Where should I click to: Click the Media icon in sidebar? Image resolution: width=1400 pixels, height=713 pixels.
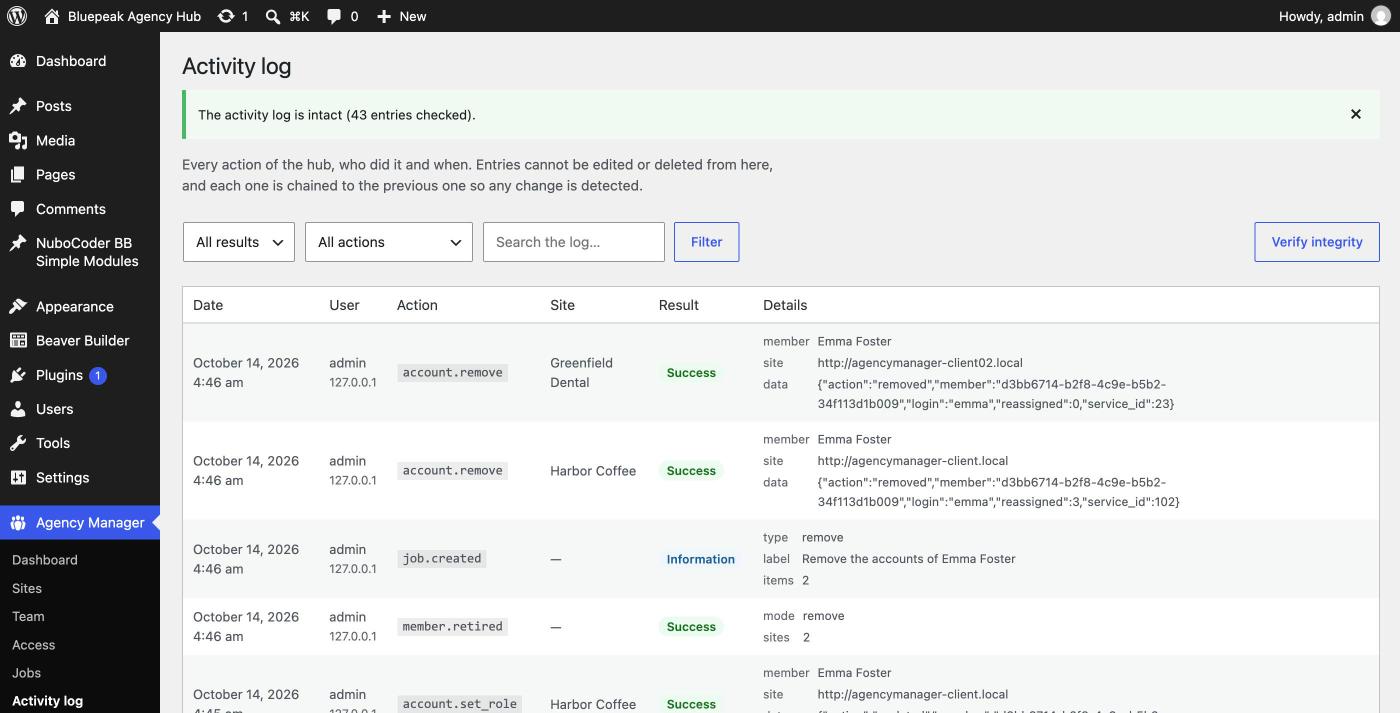(18, 141)
